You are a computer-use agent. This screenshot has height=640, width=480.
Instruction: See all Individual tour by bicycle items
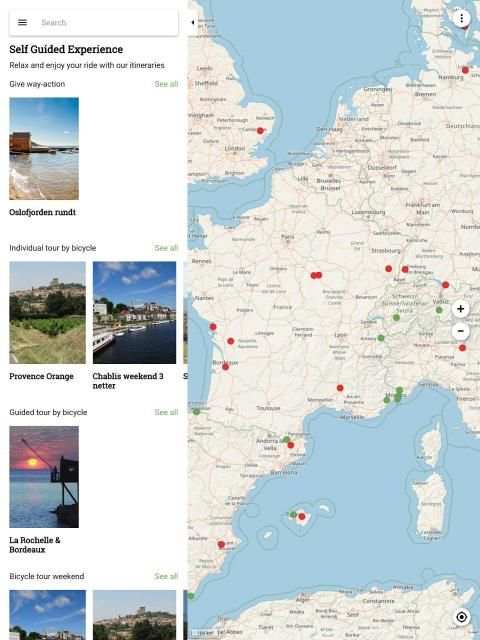point(166,248)
